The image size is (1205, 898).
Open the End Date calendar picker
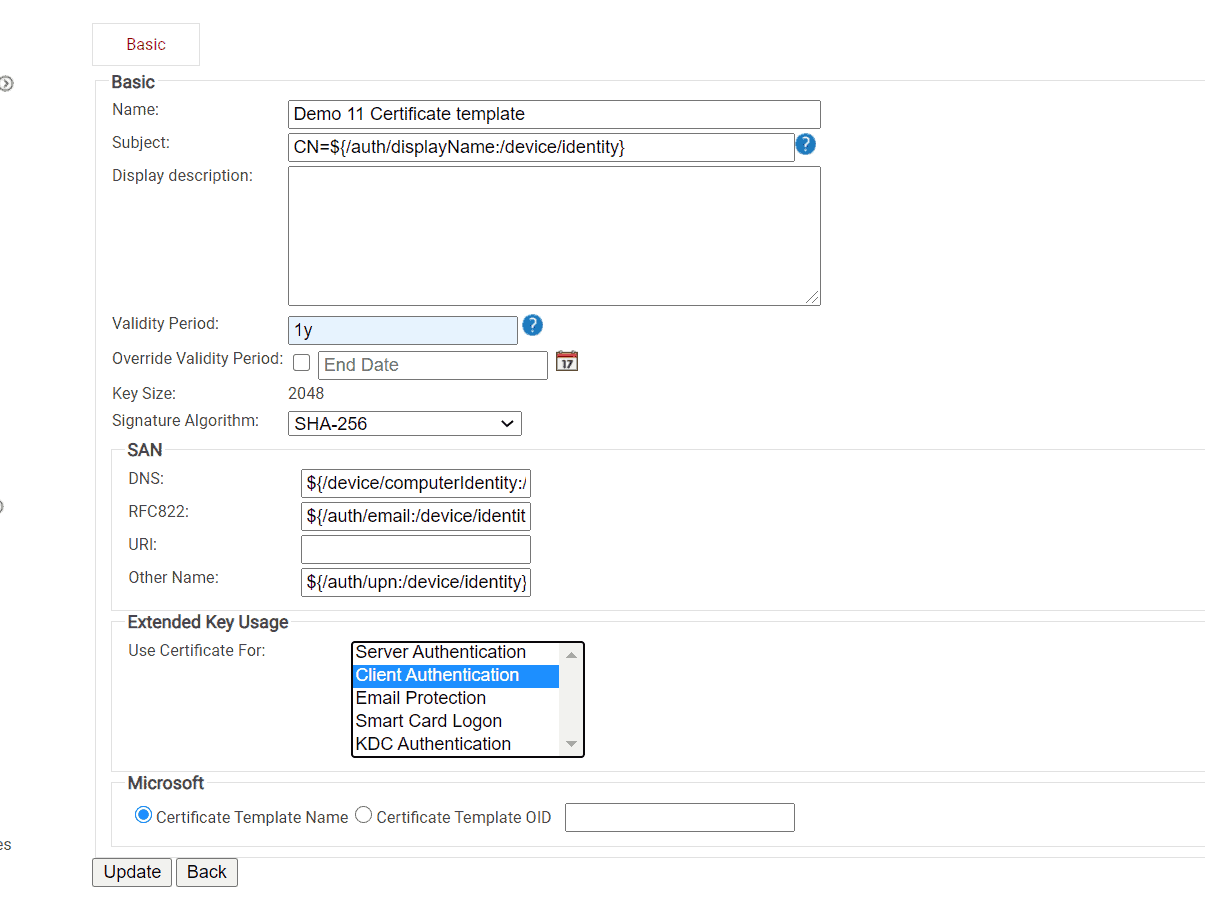click(x=567, y=361)
